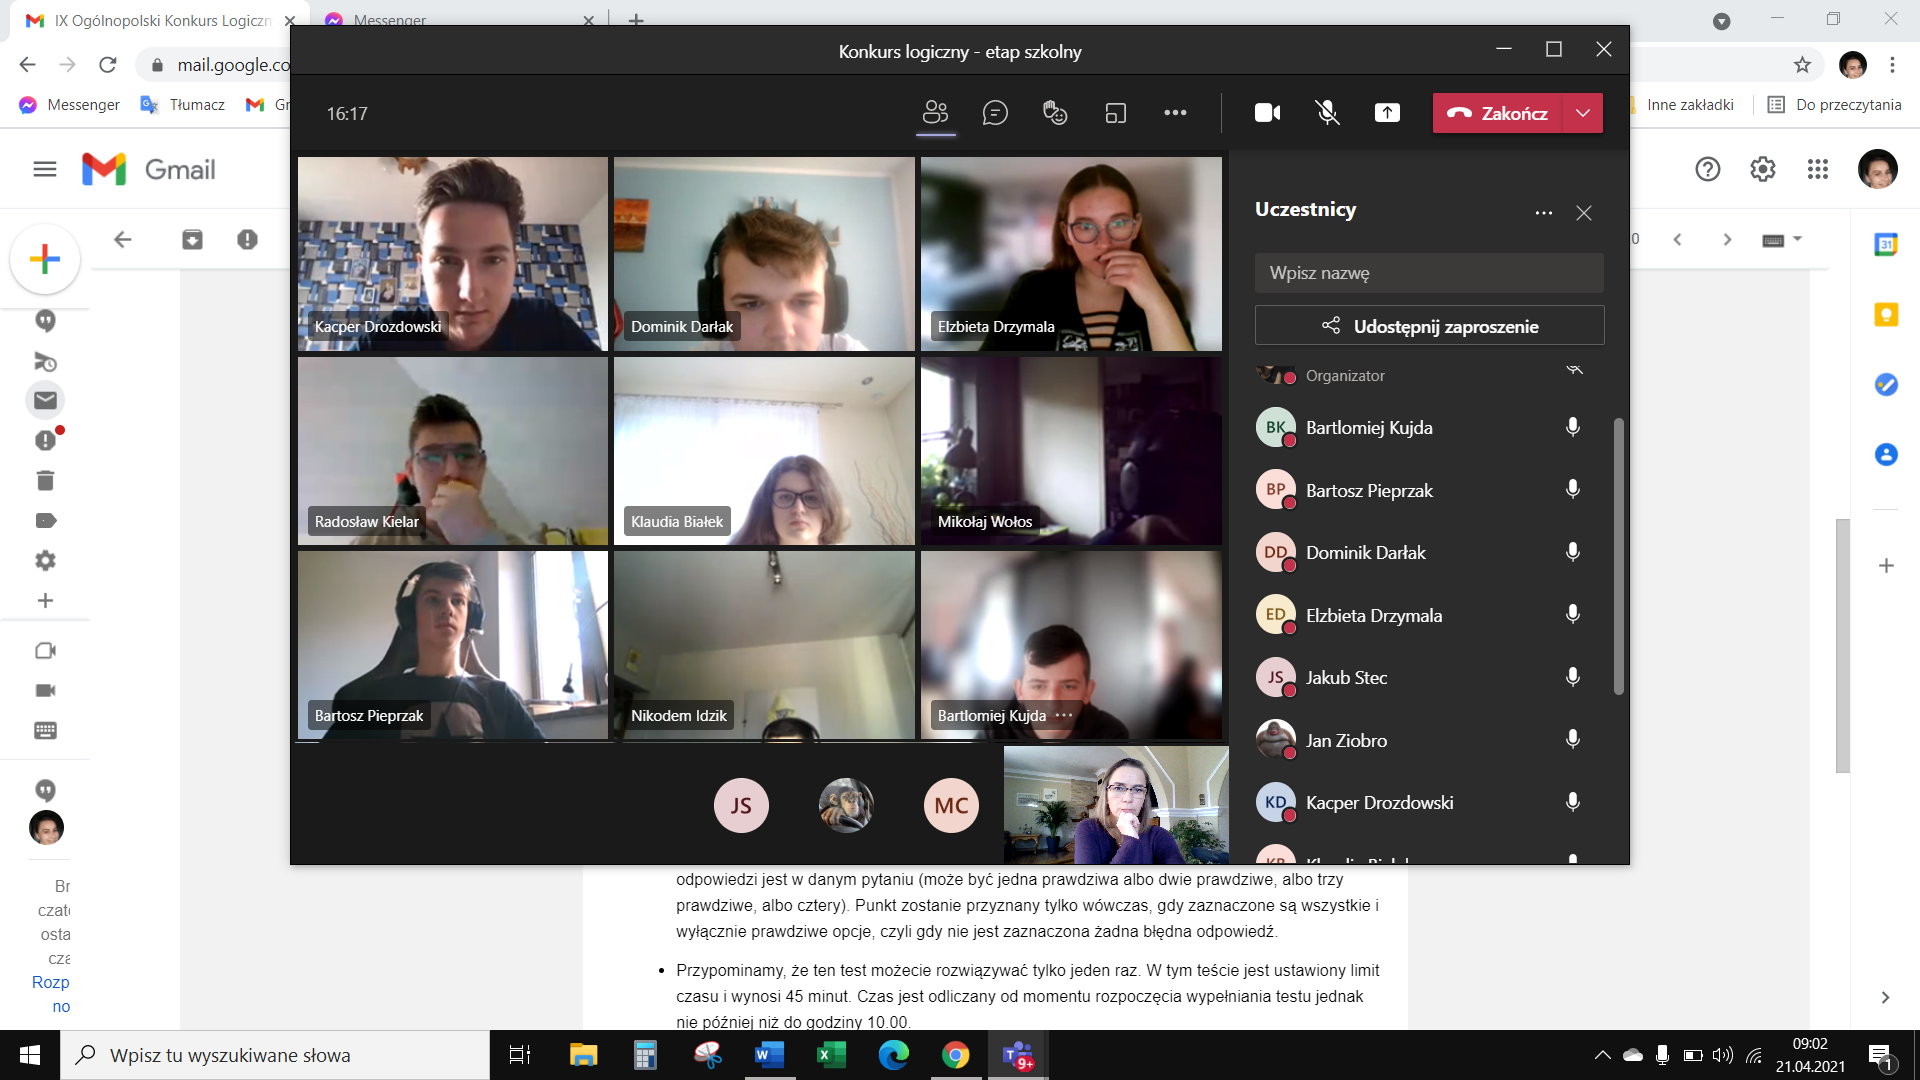Open the breakout rooms icon
1920x1080 pixels.
[1116, 113]
